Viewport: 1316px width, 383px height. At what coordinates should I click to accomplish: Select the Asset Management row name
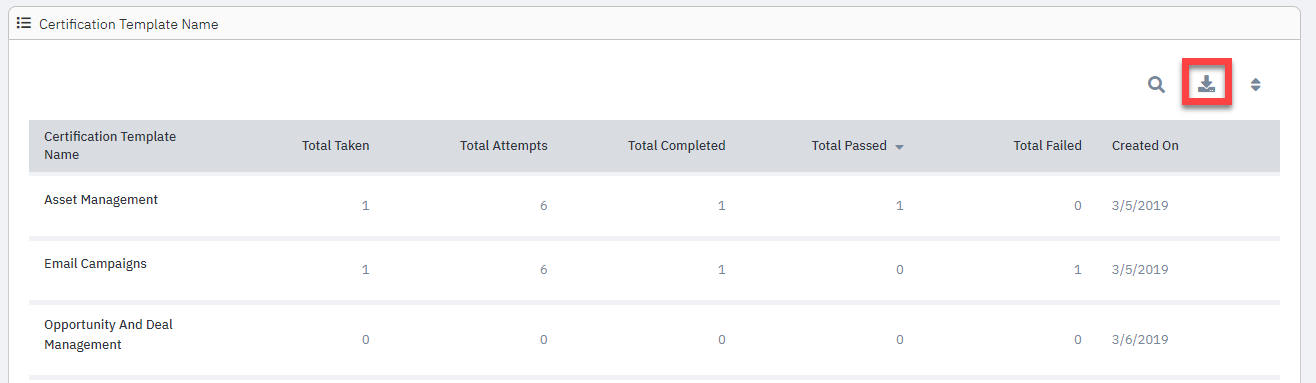point(101,200)
